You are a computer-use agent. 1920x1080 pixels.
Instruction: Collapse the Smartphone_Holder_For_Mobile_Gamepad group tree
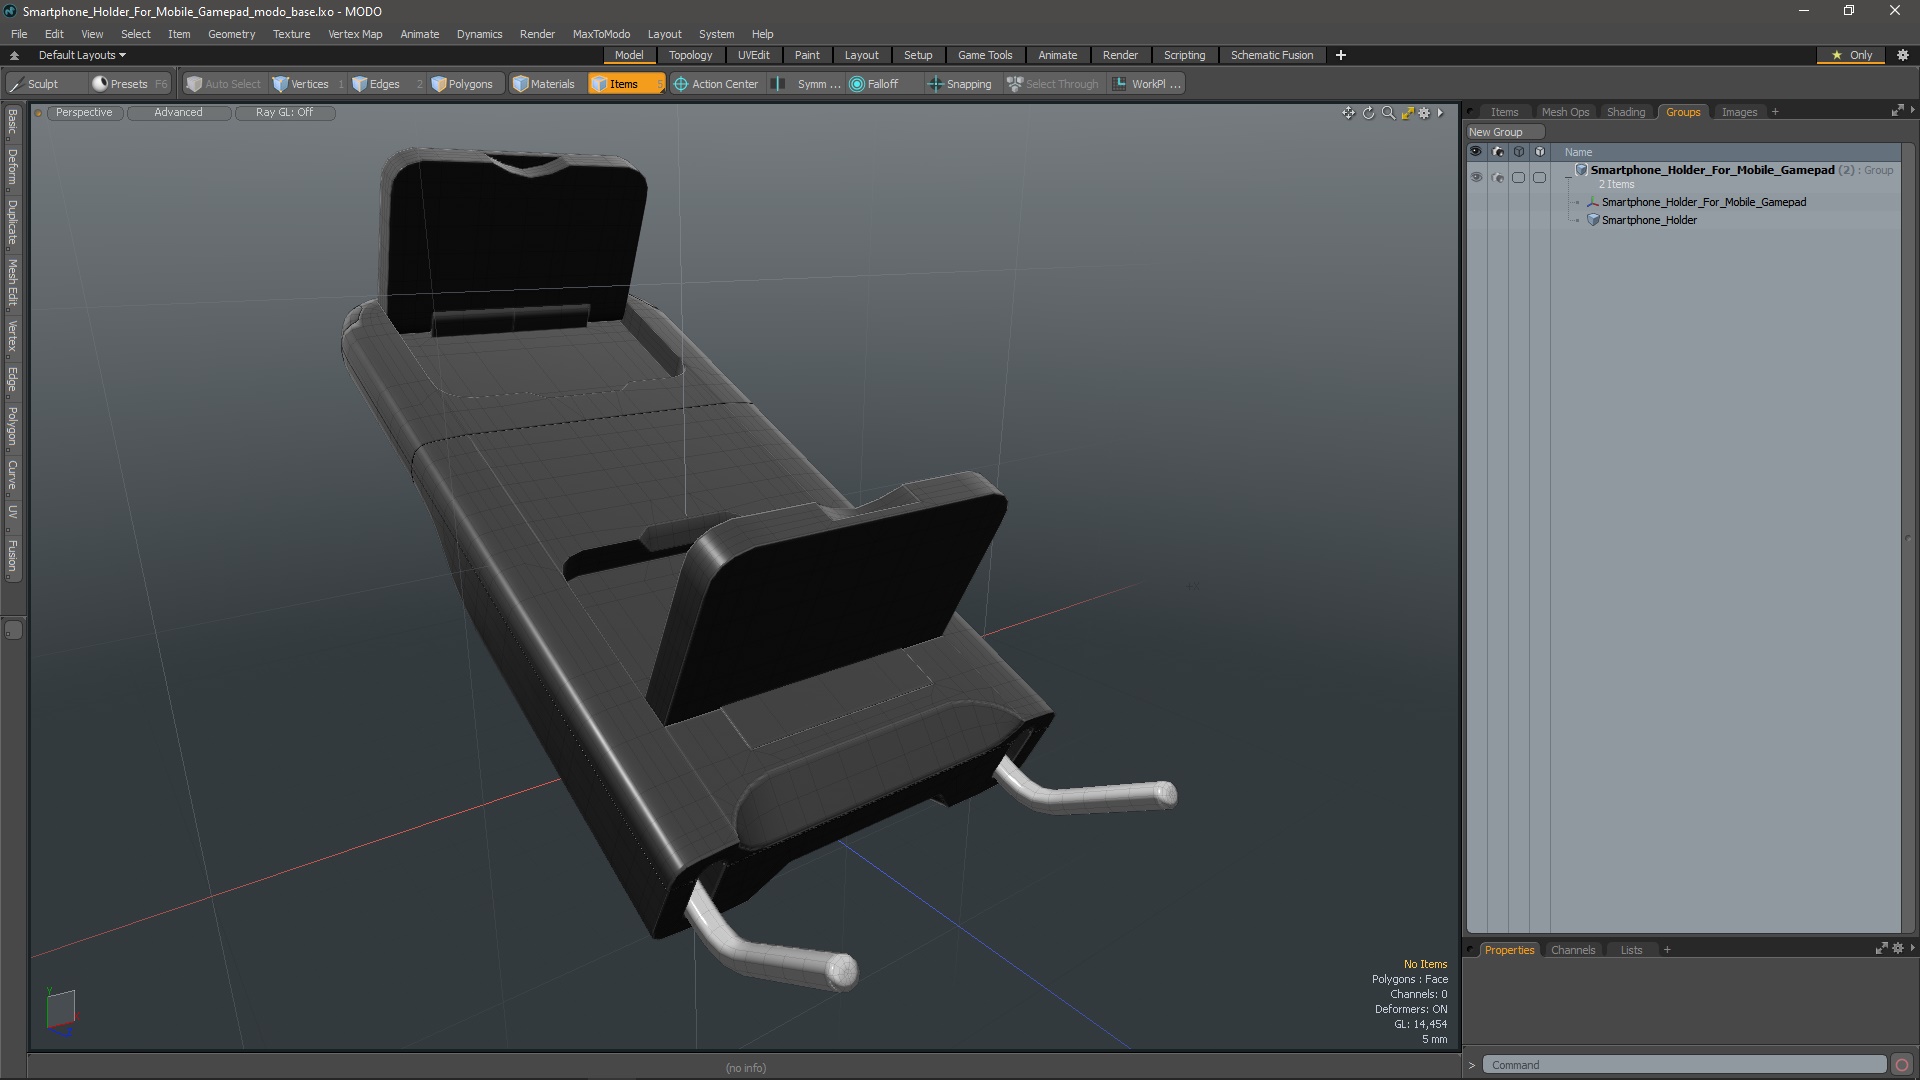(1568, 176)
